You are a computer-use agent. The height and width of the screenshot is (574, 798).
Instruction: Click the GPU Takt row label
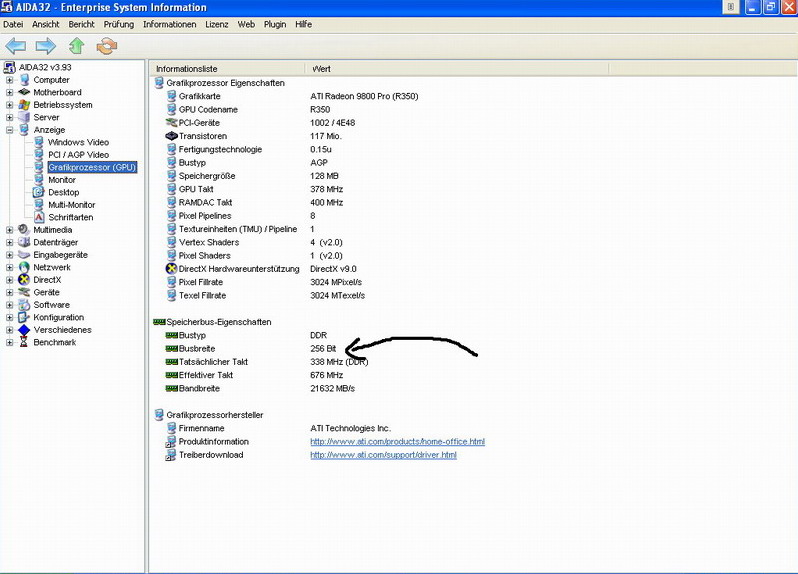[196, 189]
